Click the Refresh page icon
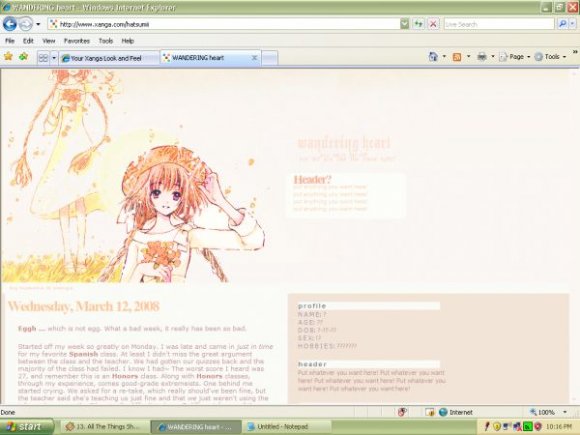Viewport: 580px width, 435px height. pyautogui.click(x=418, y=24)
